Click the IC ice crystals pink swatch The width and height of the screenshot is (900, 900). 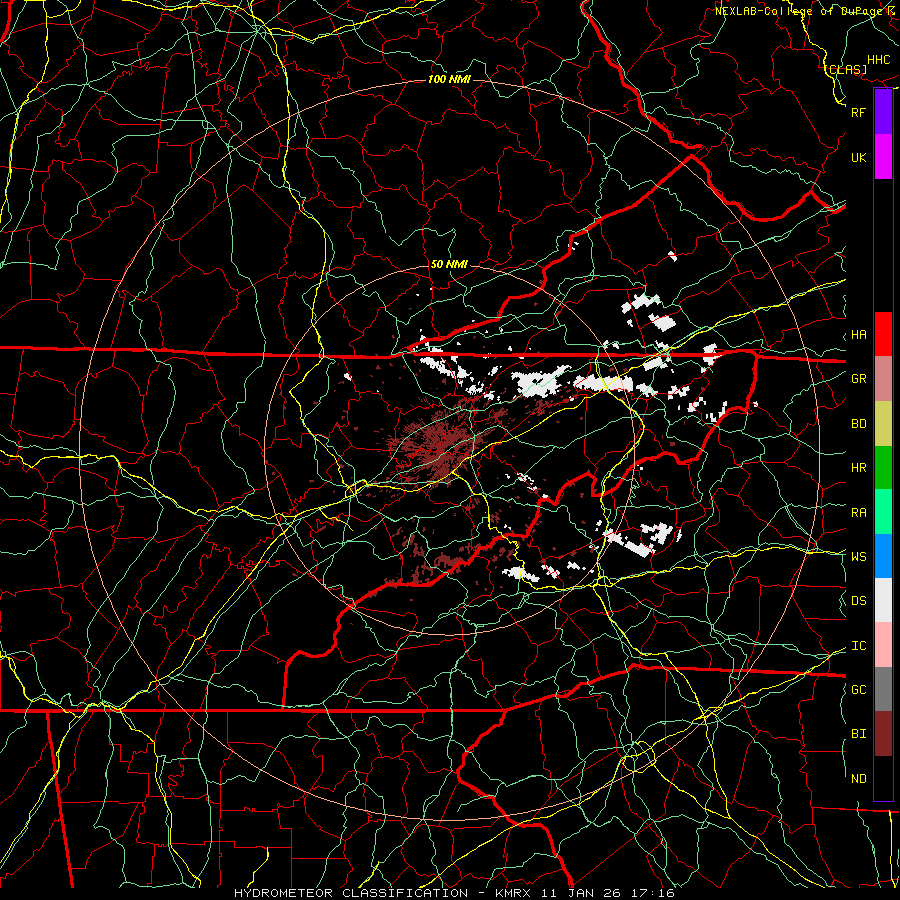(883, 645)
